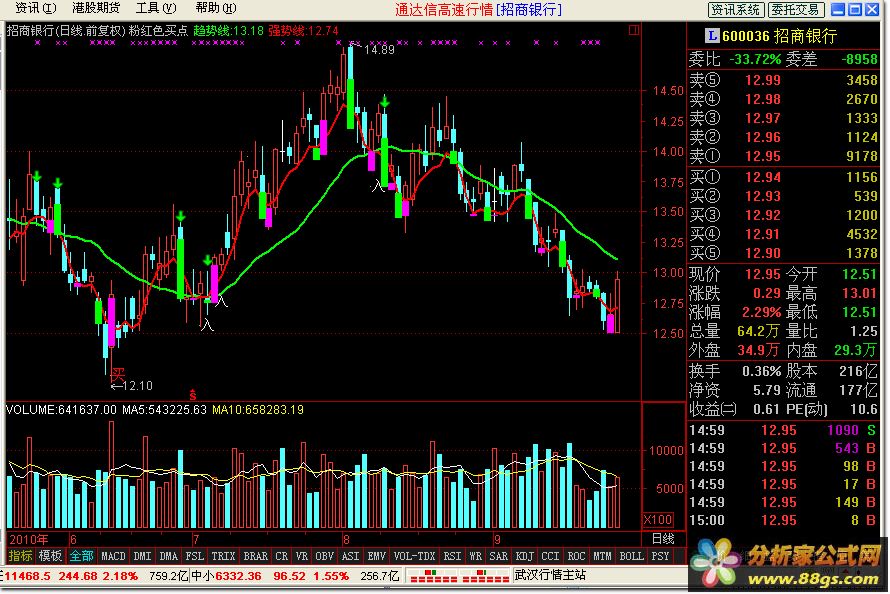
Task: Select the FSL indicator
Action: pyautogui.click(x=195, y=557)
